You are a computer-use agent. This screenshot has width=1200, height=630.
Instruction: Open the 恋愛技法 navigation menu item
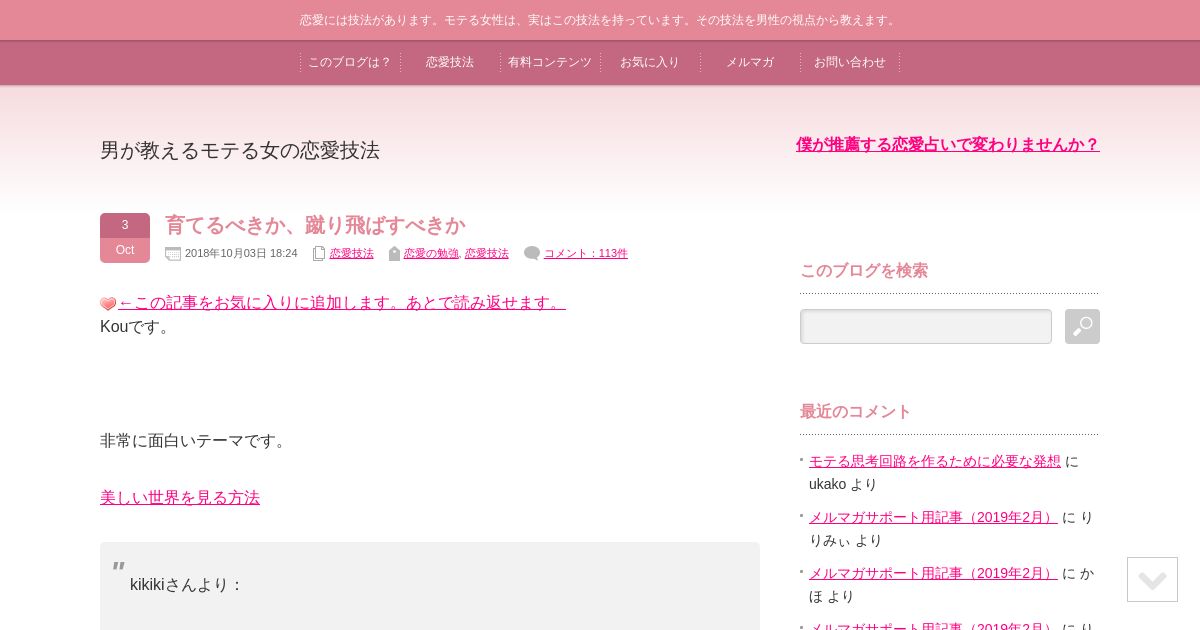point(450,62)
